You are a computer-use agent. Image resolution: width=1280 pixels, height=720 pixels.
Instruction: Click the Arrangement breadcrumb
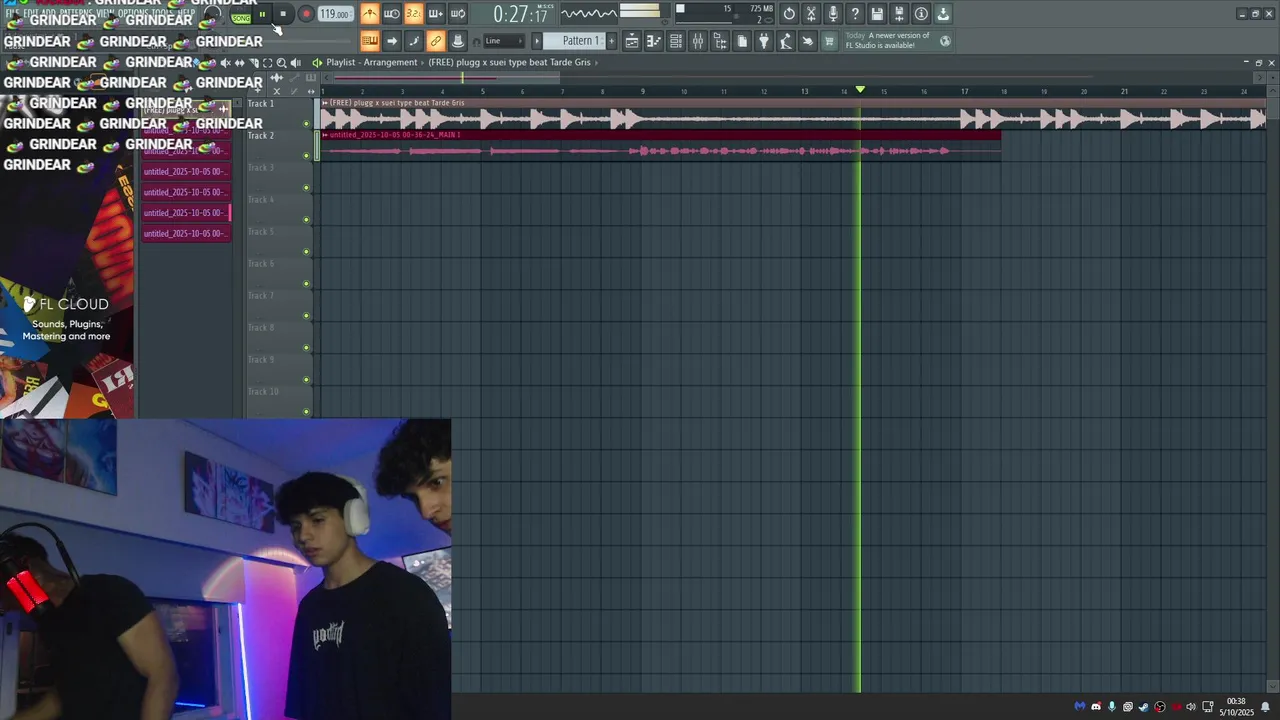click(x=390, y=62)
